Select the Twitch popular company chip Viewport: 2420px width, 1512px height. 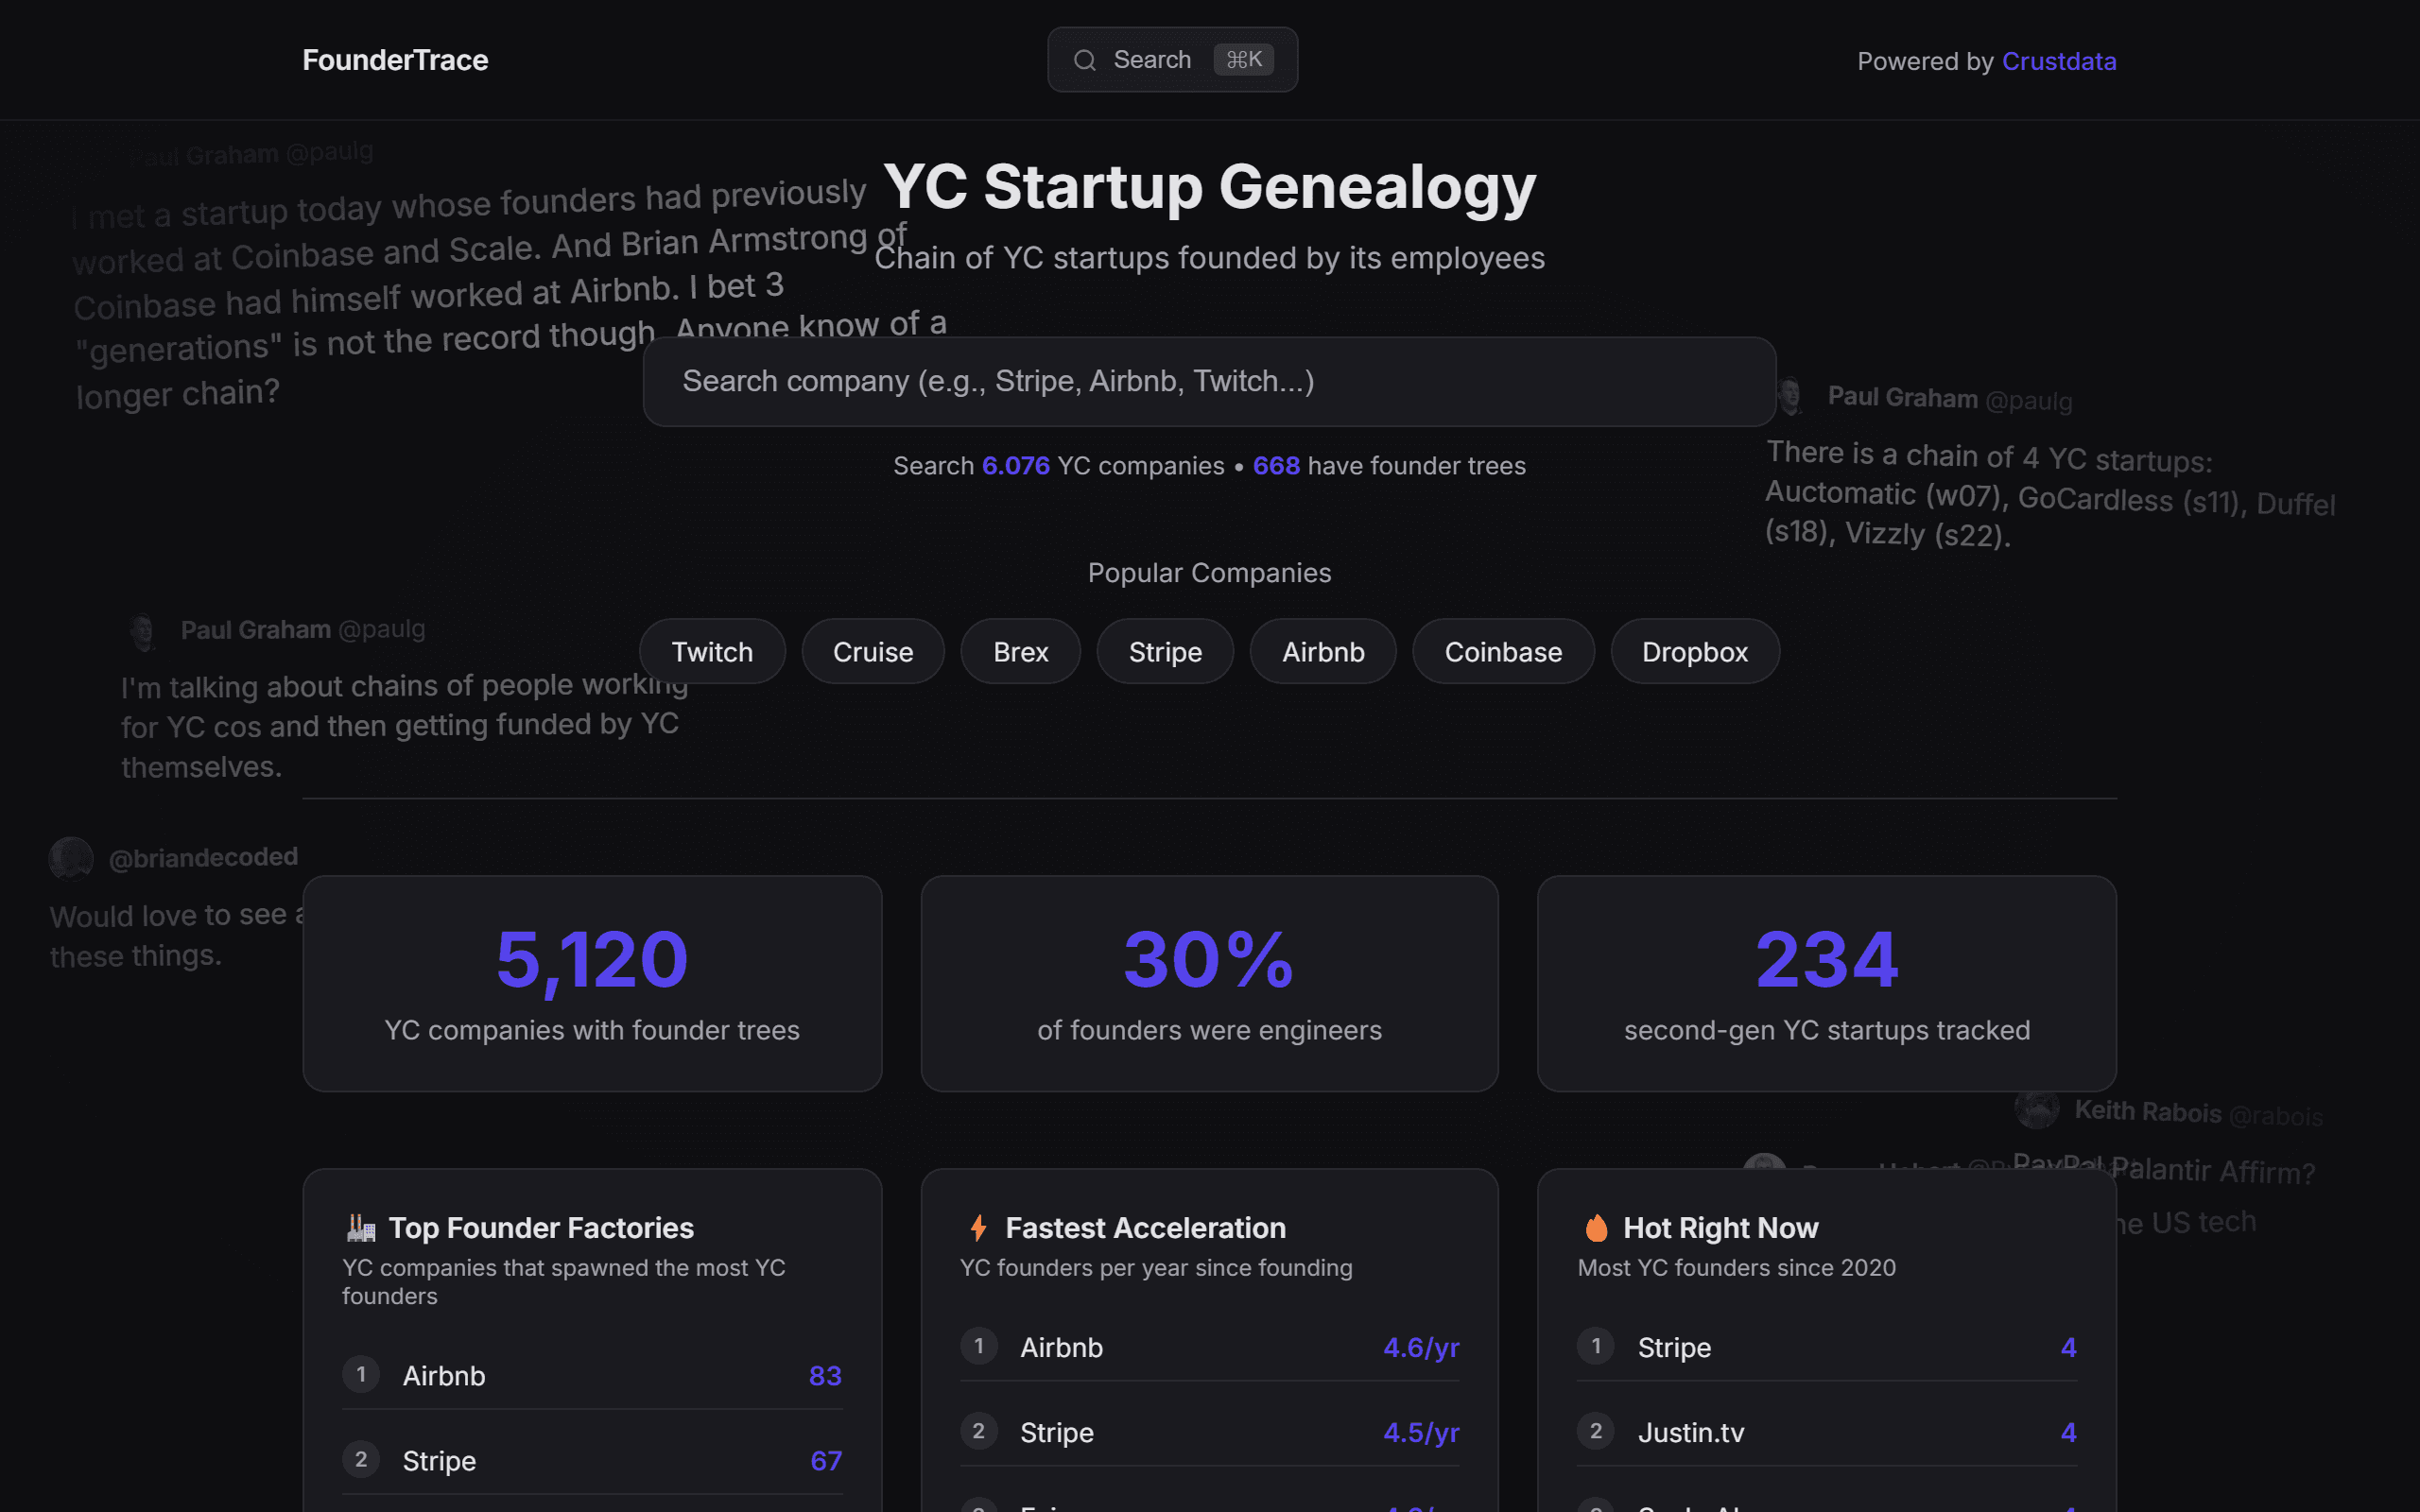pos(712,651)
